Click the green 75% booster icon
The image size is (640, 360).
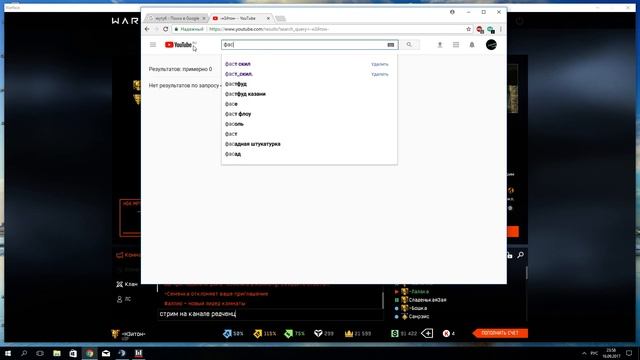point(289,333)
